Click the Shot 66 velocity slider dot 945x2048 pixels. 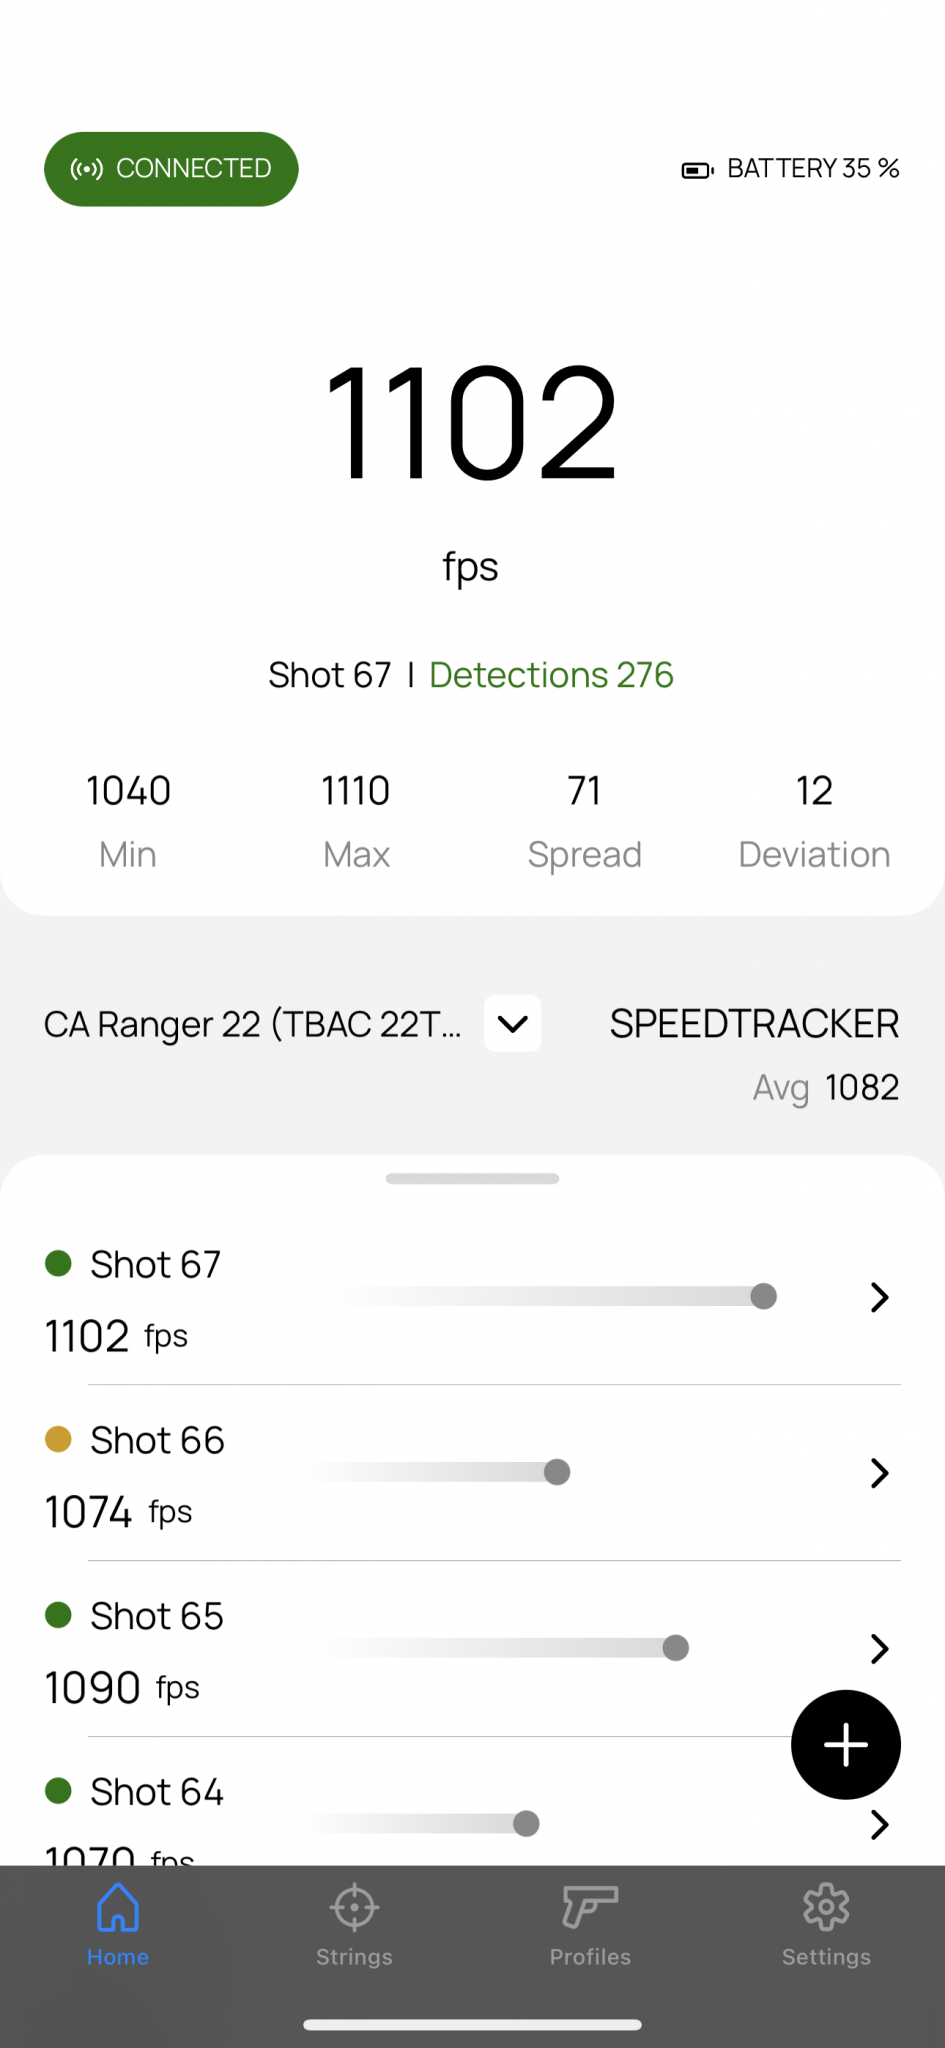click(557, 1472)
